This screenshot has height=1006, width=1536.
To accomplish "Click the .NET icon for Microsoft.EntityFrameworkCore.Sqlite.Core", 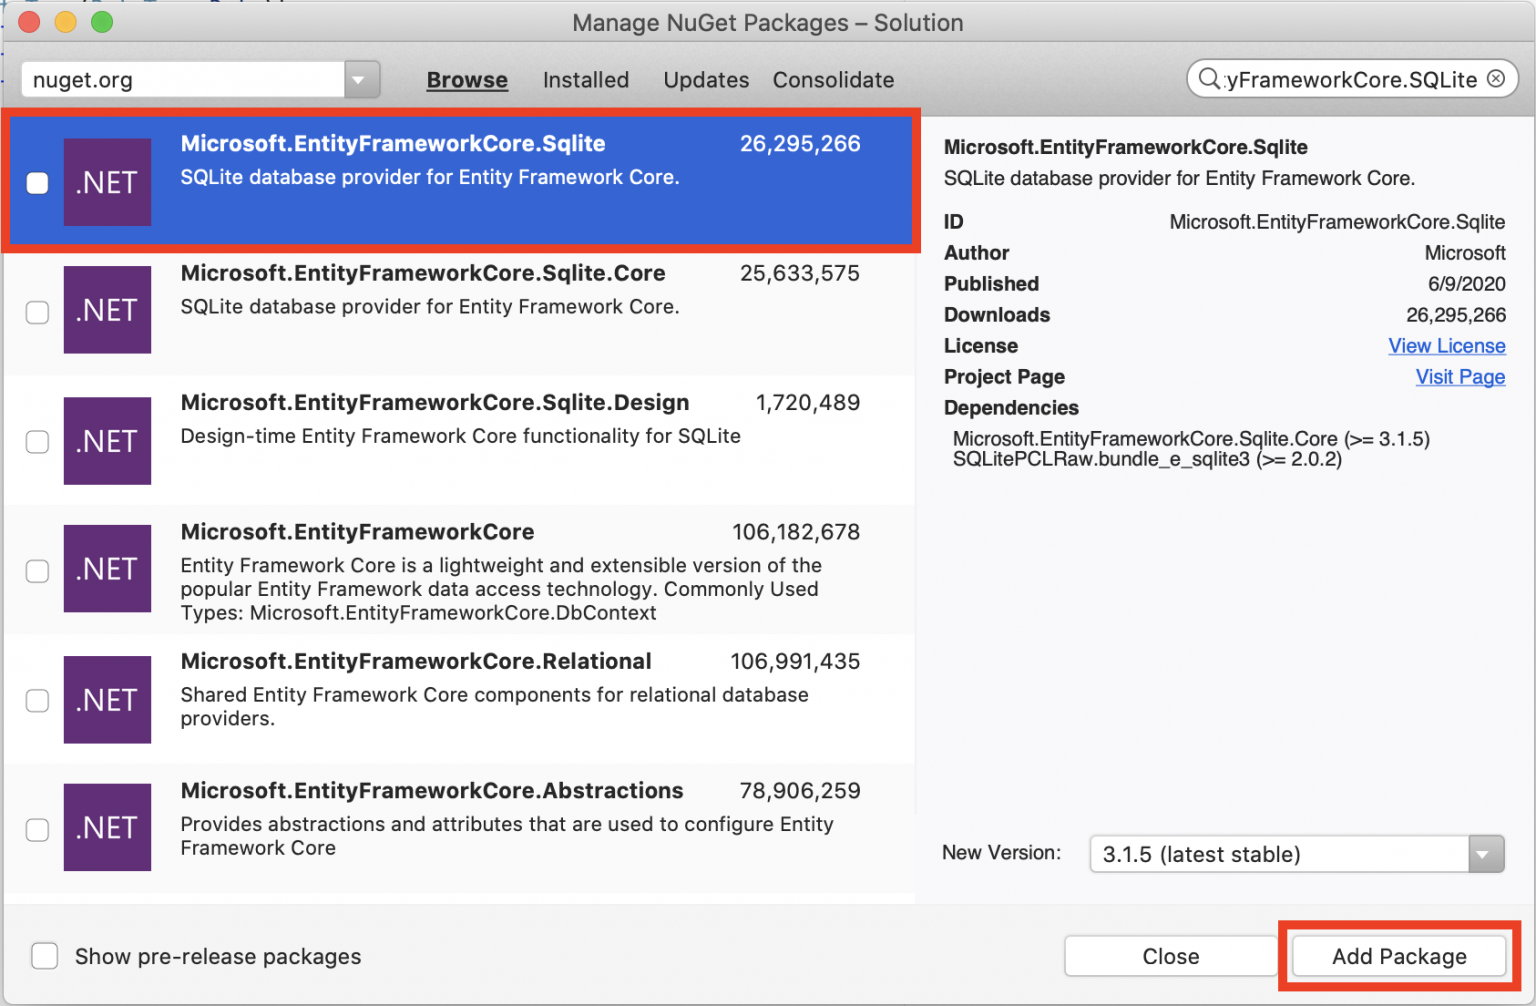I will click(107, 310).
